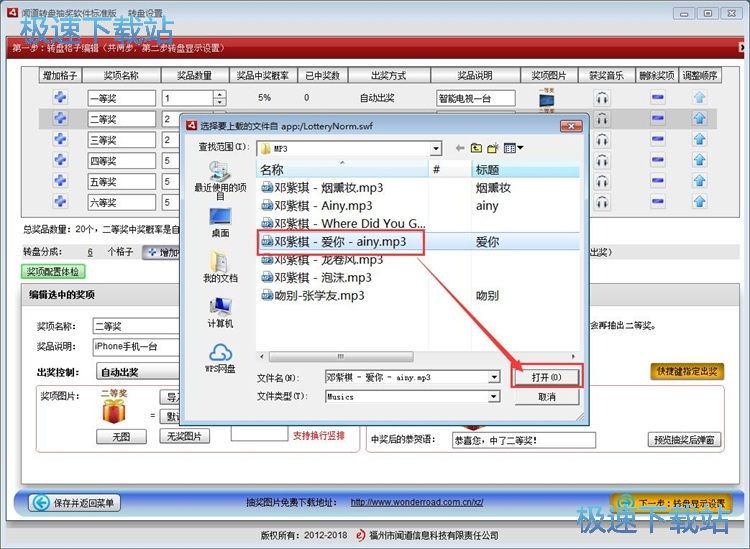Create a new folder in file dialog
Screen dimensions: 750x549
pyautogui.click(x=493, y=148)
